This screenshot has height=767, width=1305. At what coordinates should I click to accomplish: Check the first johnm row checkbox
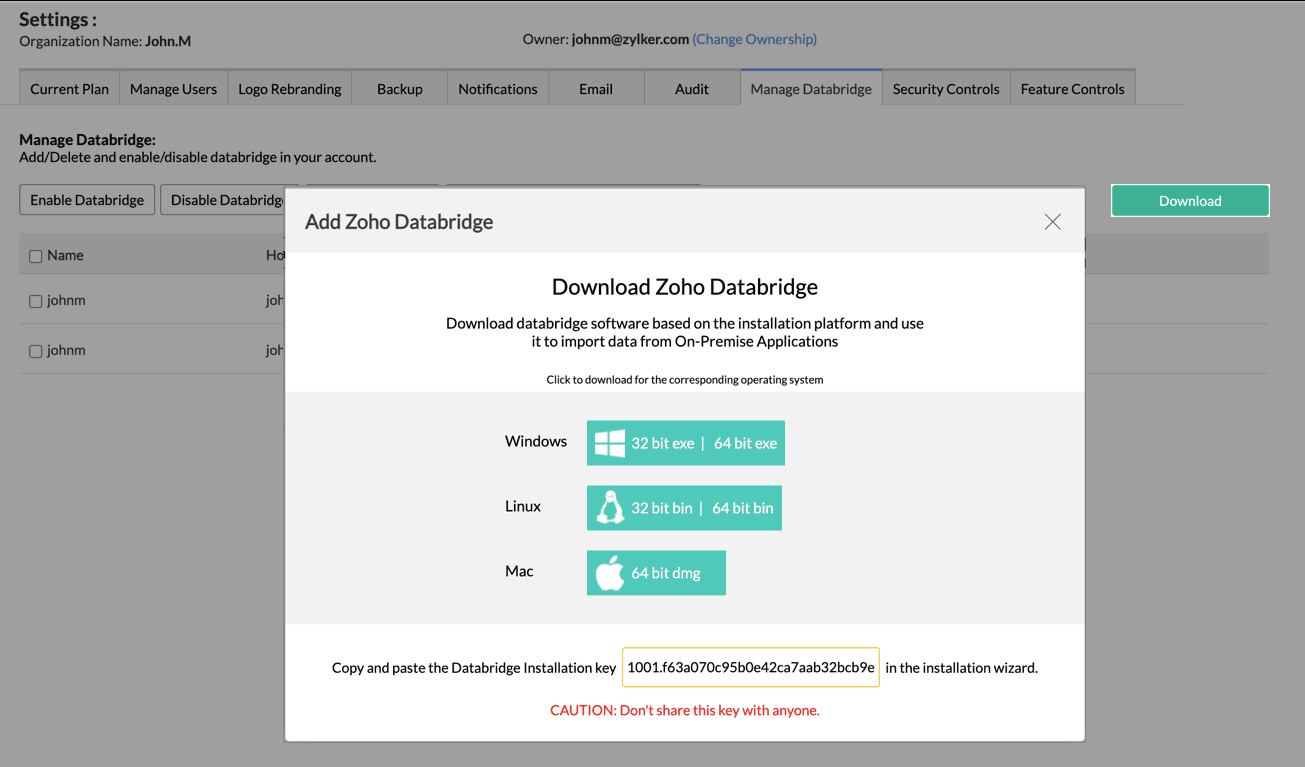tap(36, 301)
